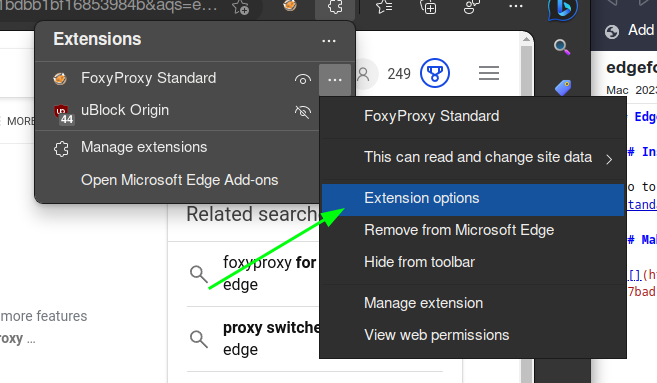Click the Bing Rewards medal icon
Screen dimensions: 657x383
pos(435,73)
